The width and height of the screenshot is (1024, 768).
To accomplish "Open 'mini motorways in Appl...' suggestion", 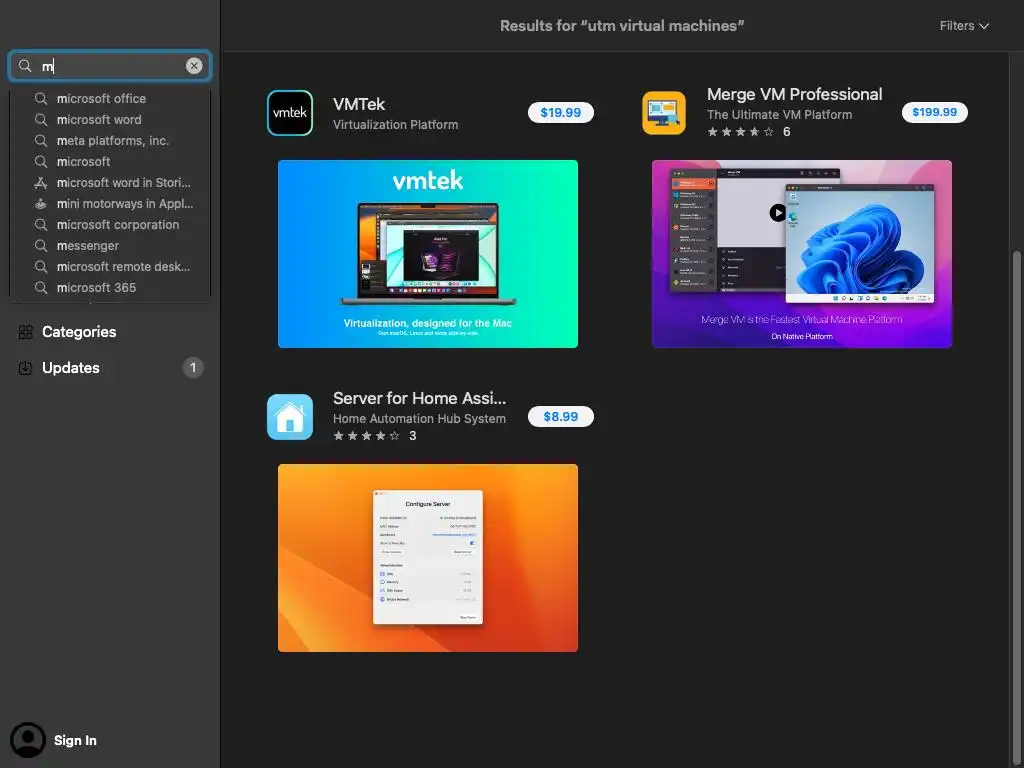I will tap(110, 204).
